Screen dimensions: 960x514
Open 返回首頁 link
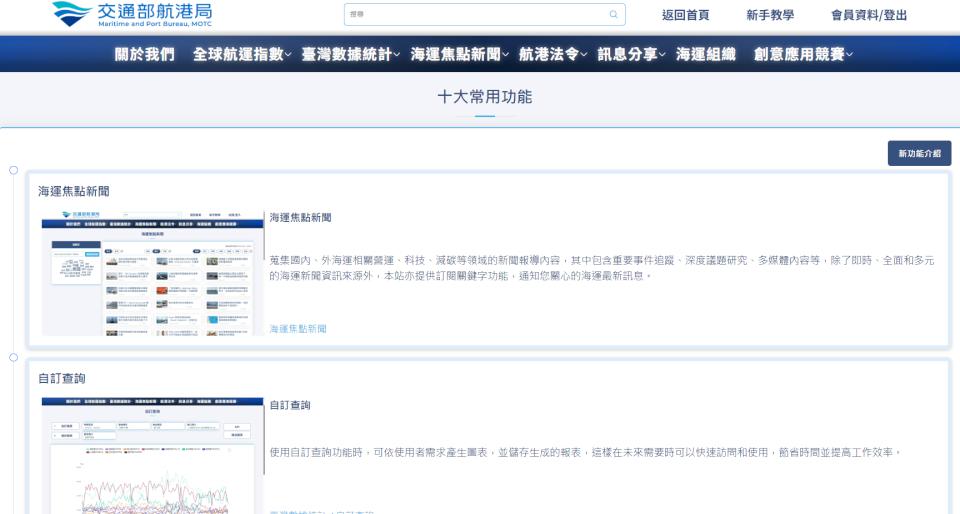click(x=685, y=15)
